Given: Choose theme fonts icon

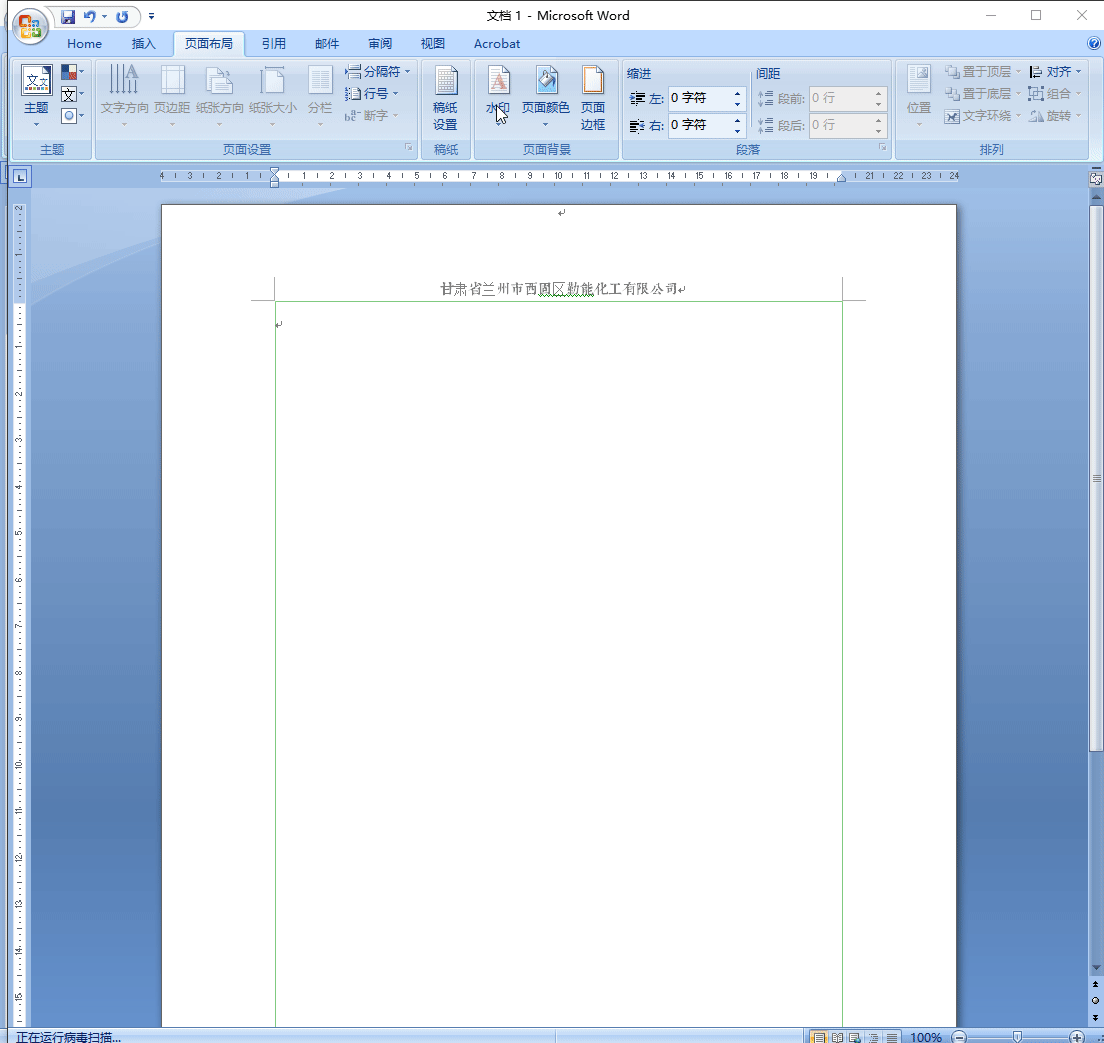Looking at the screenshot, I should pyautogui.click(x=72, y=94).
